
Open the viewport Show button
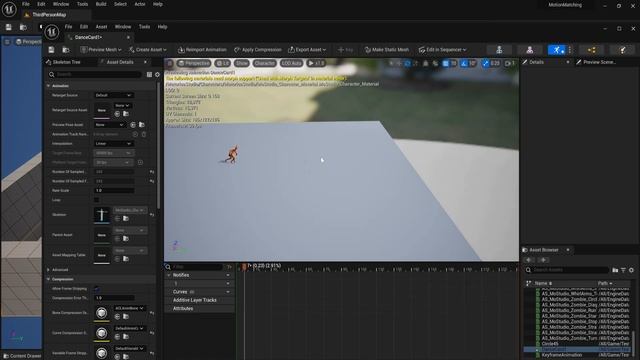click(x=242, y=63)
